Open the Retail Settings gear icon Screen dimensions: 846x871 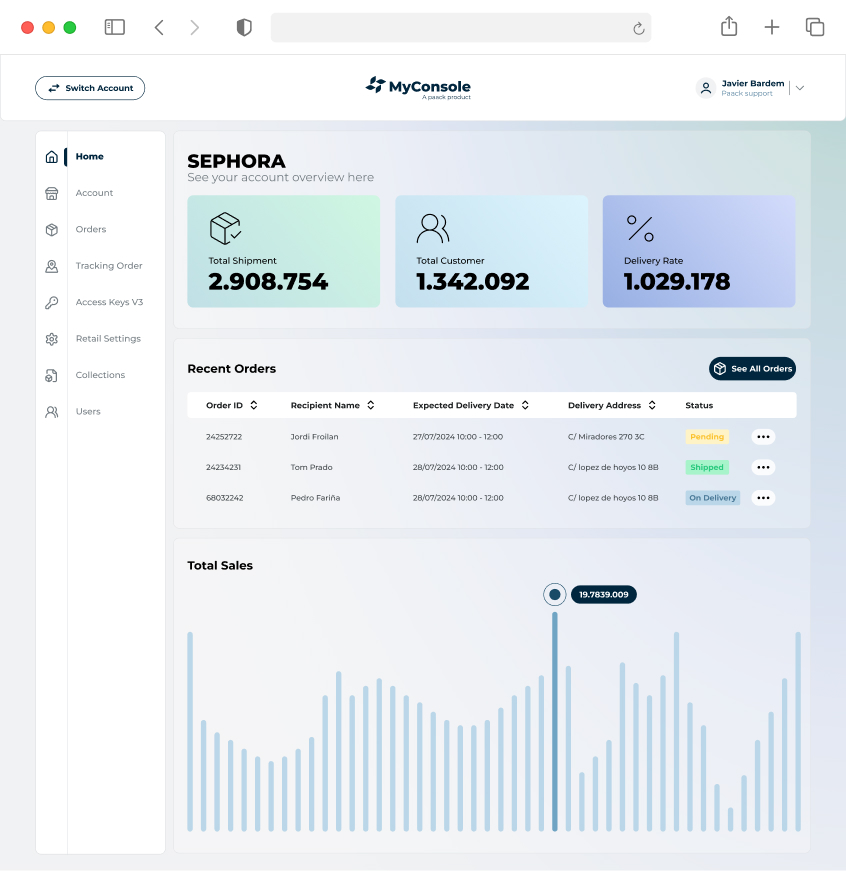point(52,339)
